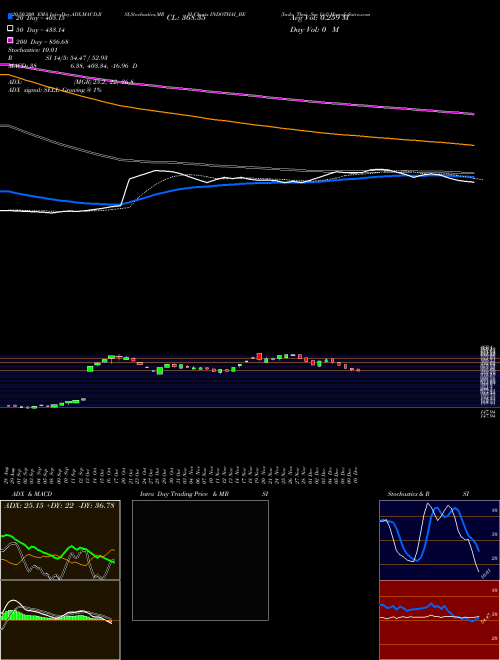Click the 'Stochastics & R' panel title

point(409,494)
